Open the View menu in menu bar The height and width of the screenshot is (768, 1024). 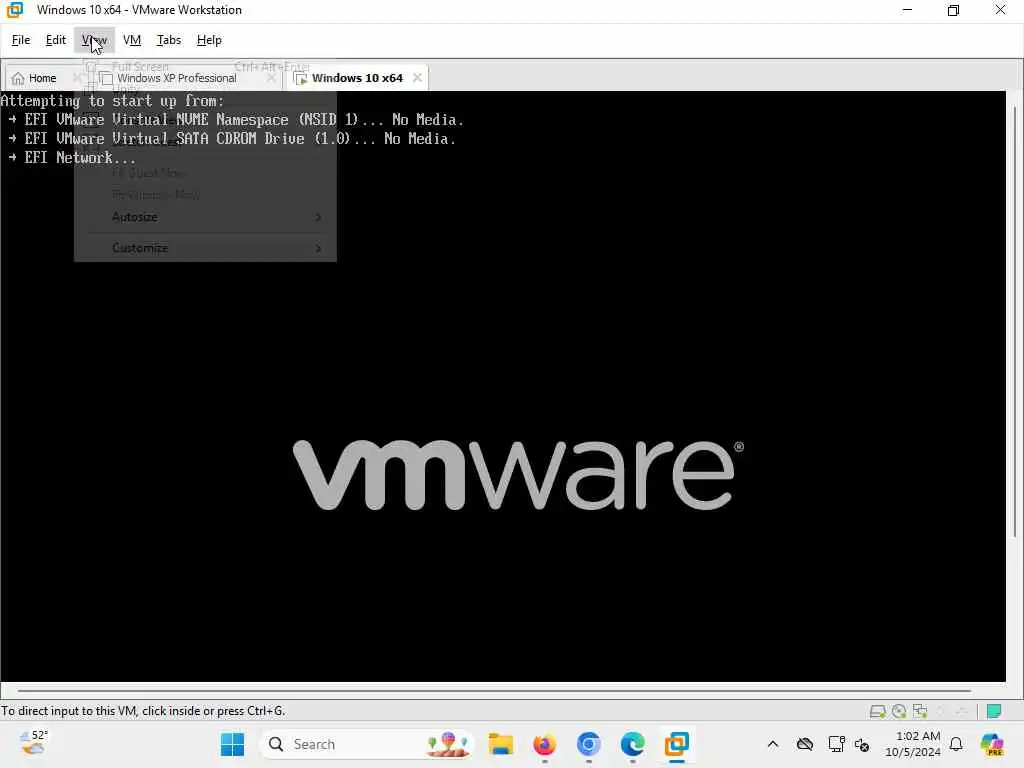click(94, 40)
